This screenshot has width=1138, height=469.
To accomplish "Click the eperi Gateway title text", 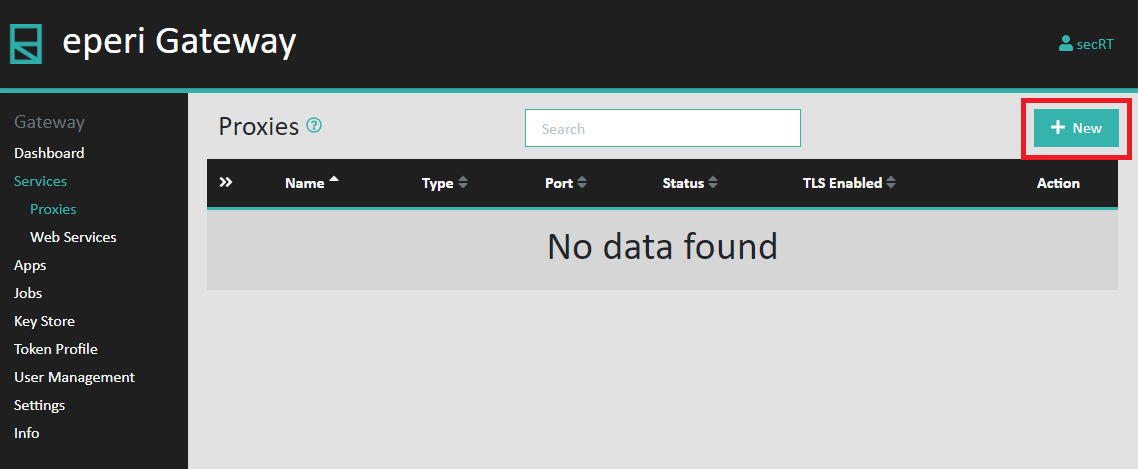I will click(x=179, y=43).
